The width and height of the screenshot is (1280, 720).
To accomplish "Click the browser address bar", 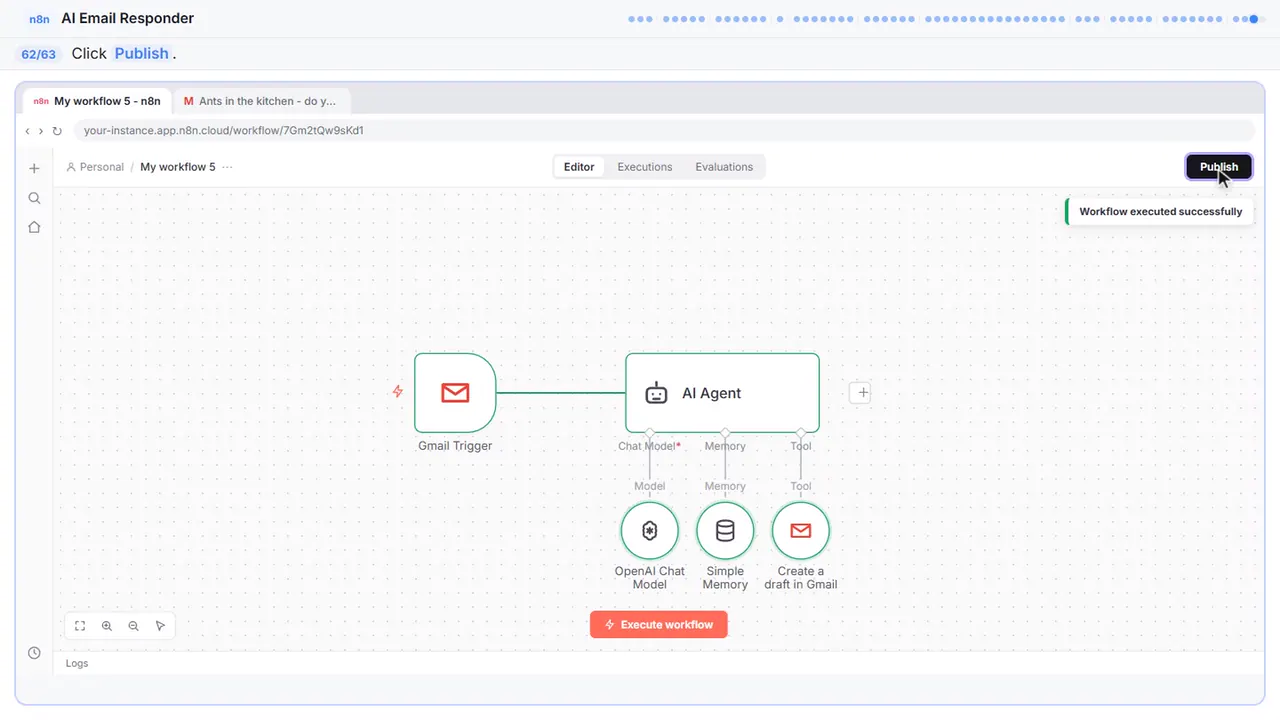I will click(x=663, y=131).
